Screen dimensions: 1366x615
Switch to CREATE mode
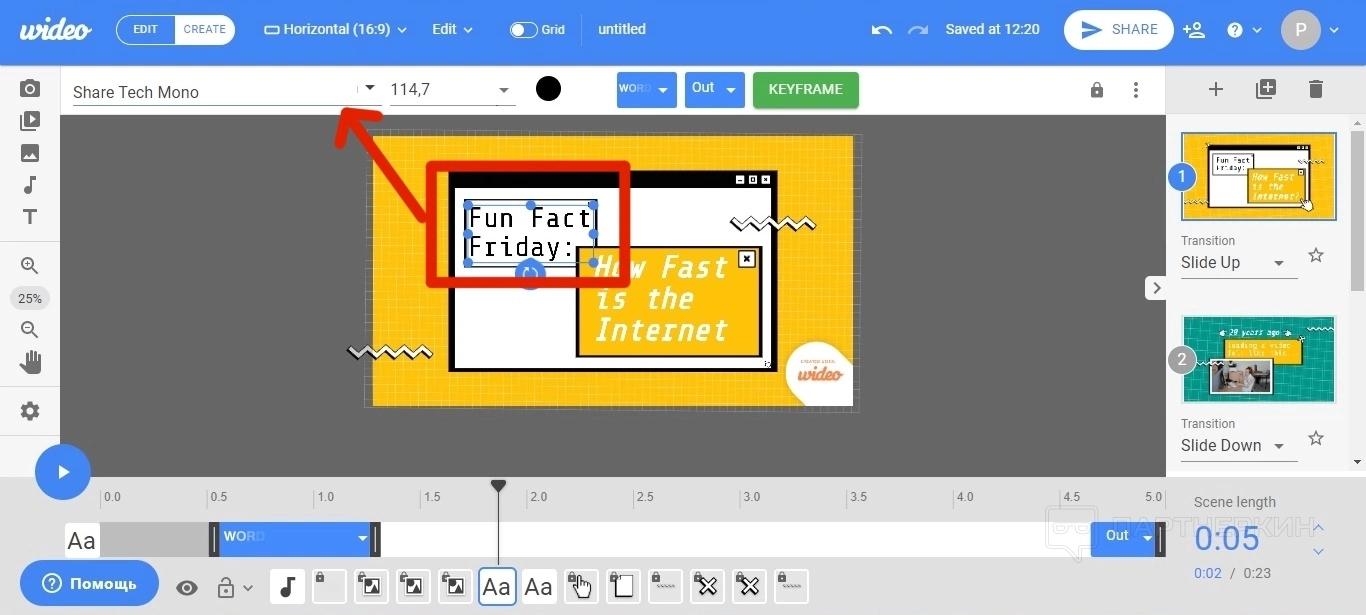click(x=205, y=29)
